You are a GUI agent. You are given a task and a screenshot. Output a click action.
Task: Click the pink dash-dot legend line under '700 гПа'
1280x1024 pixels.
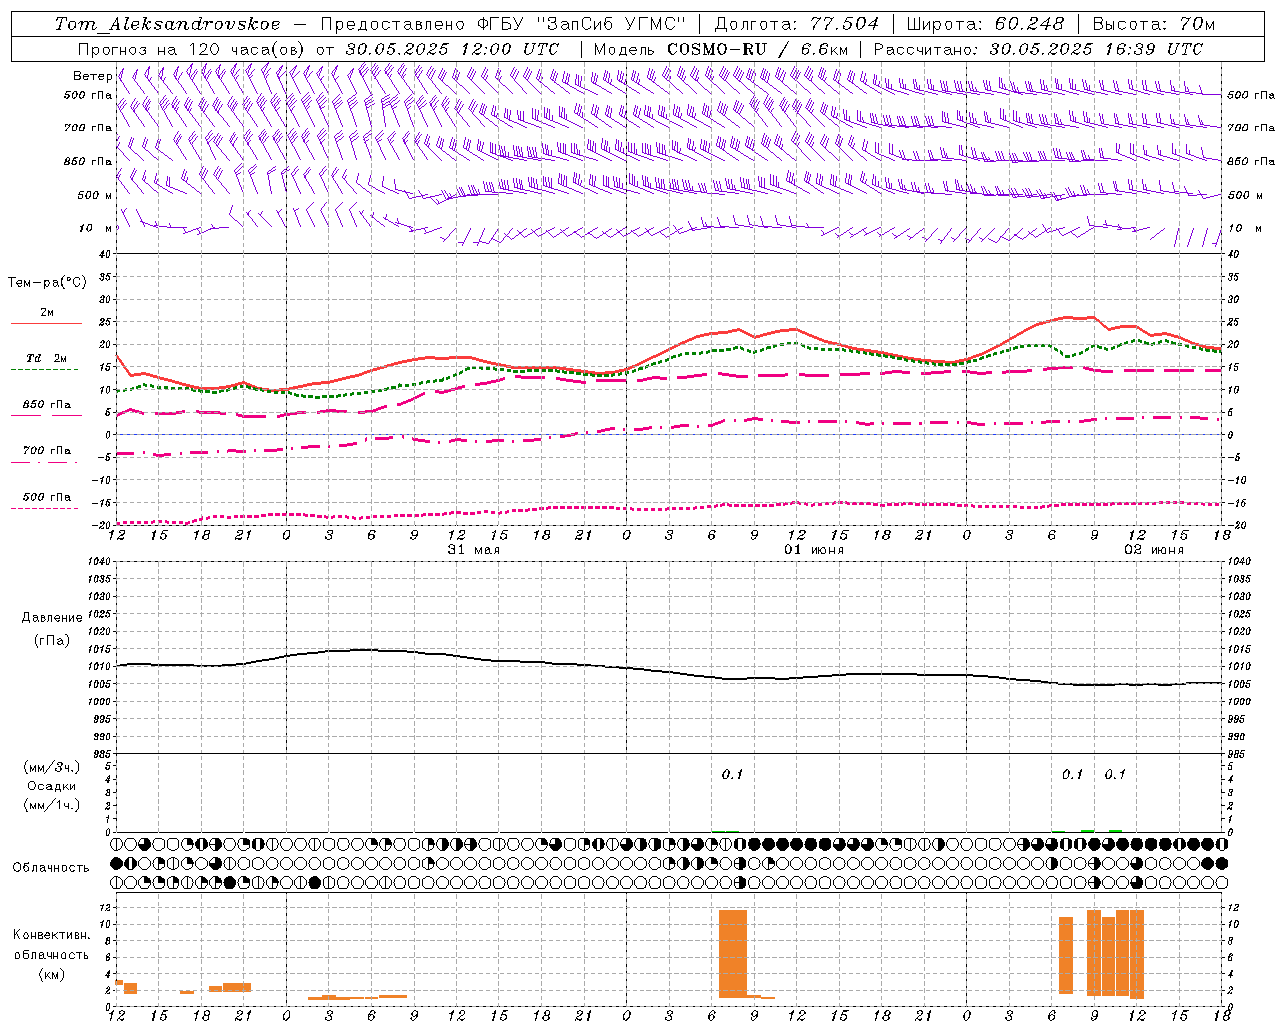coord(45,462)
